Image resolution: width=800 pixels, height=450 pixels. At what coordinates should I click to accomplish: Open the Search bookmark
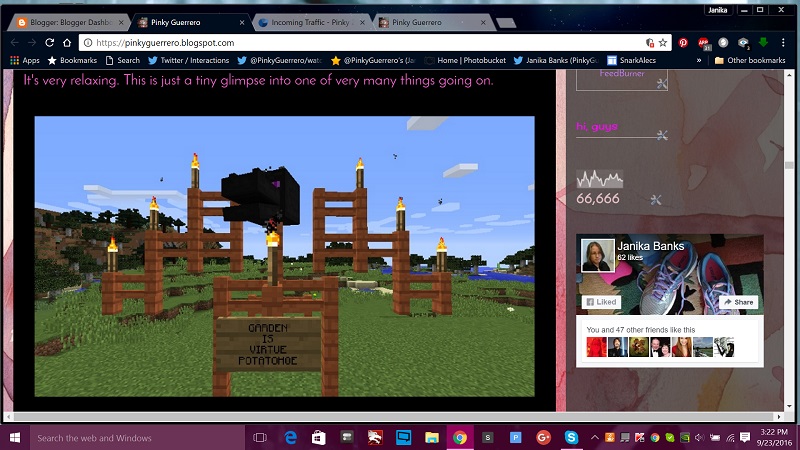click(x=122, y=60)
